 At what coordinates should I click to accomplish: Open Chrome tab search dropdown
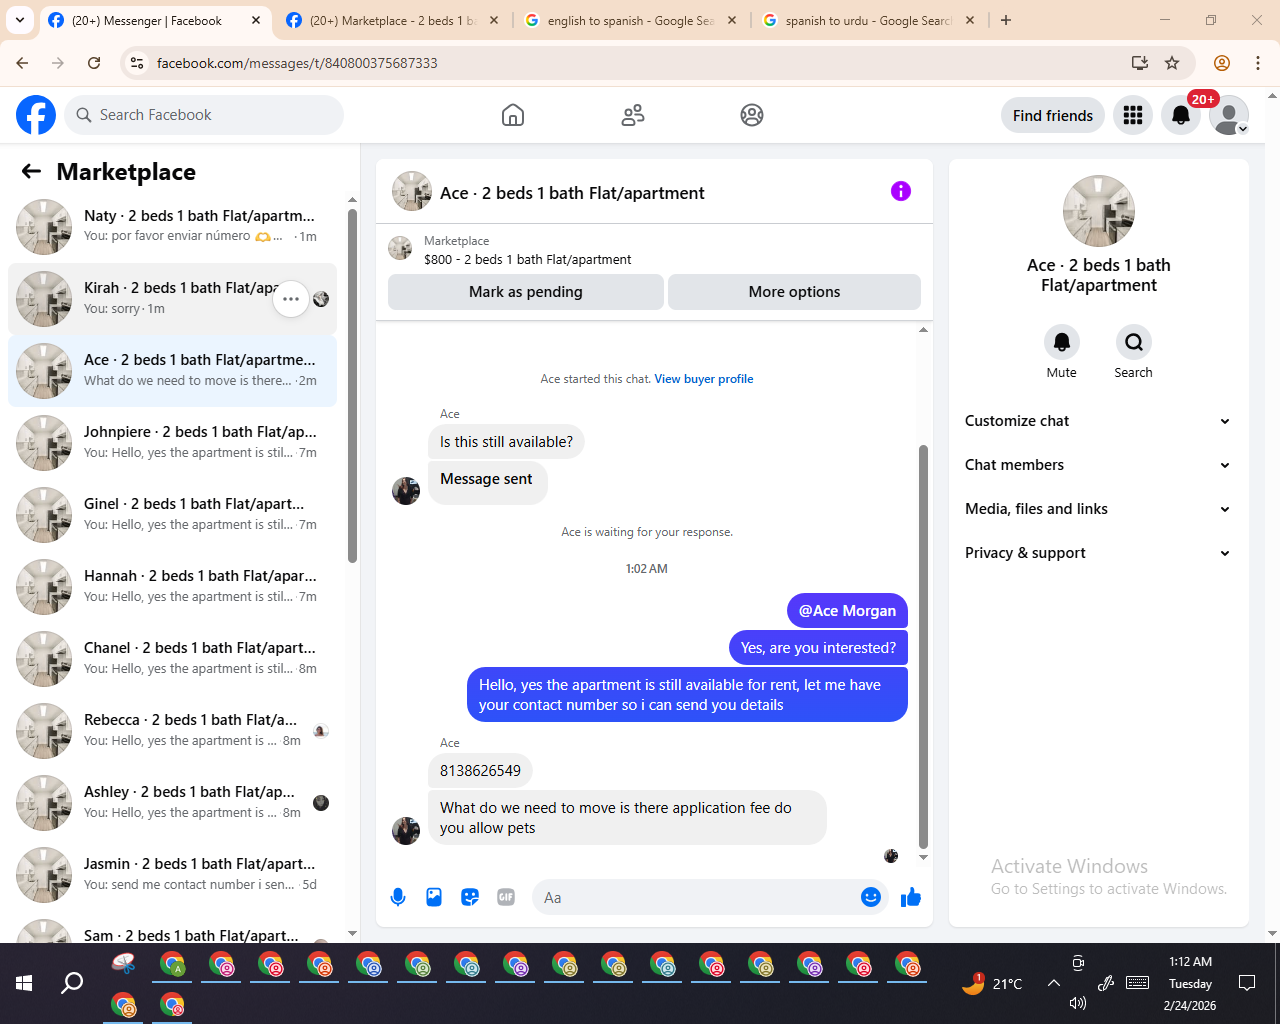[20, 20]
